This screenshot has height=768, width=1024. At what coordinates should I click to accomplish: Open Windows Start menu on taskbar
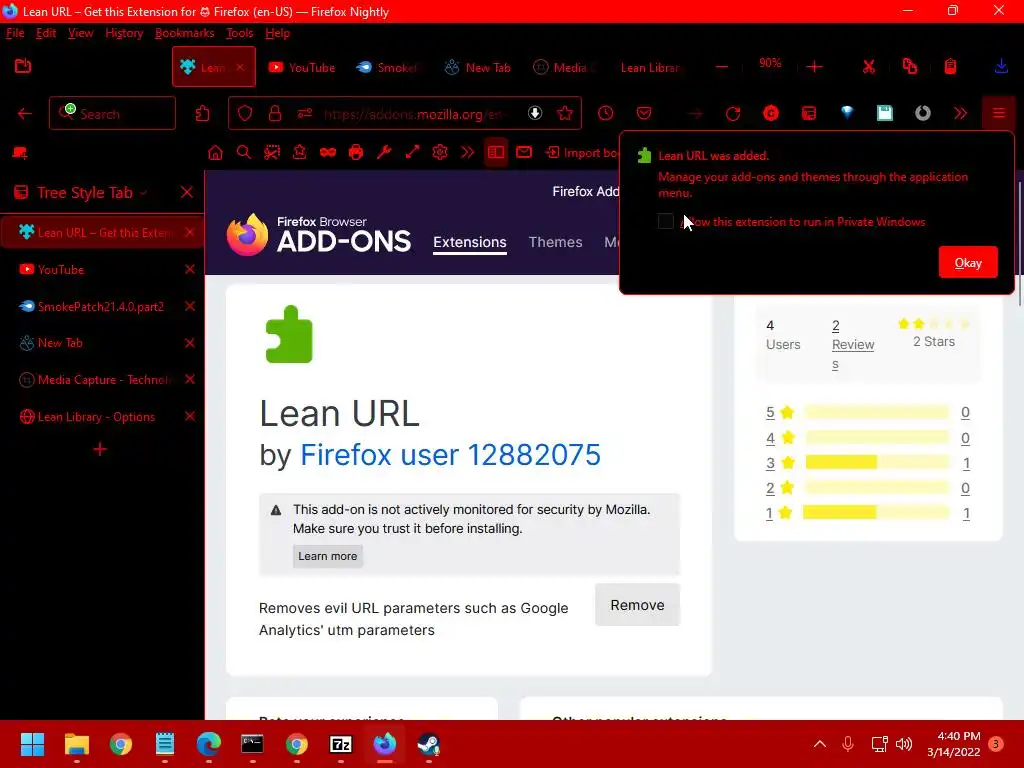coord(32,744)
